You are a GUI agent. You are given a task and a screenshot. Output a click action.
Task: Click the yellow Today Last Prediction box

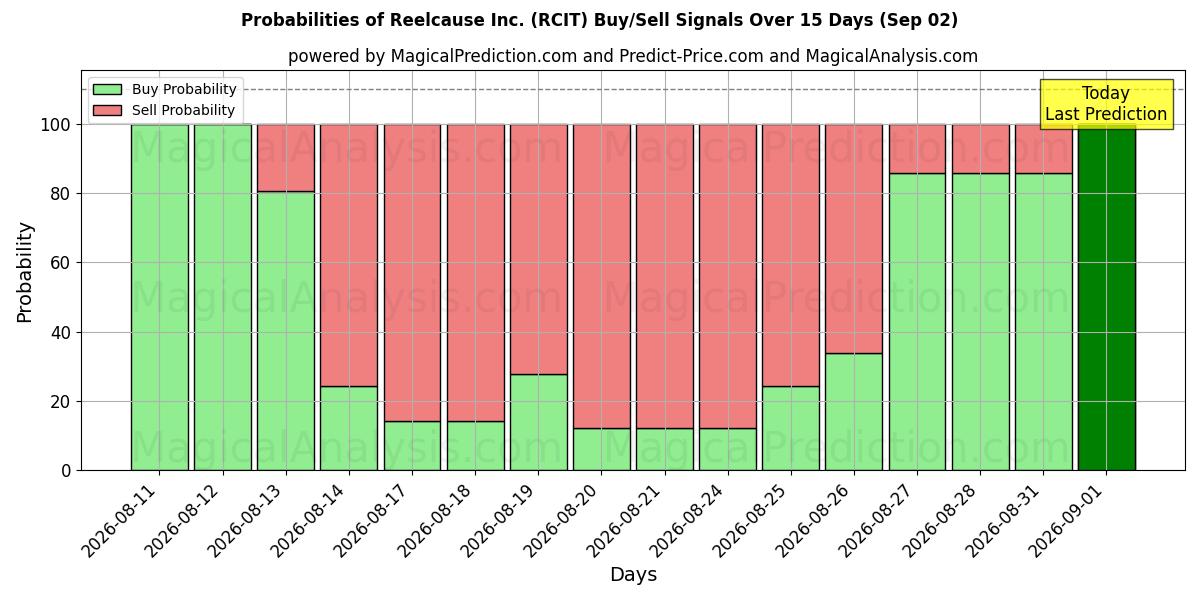(1106, 104)
